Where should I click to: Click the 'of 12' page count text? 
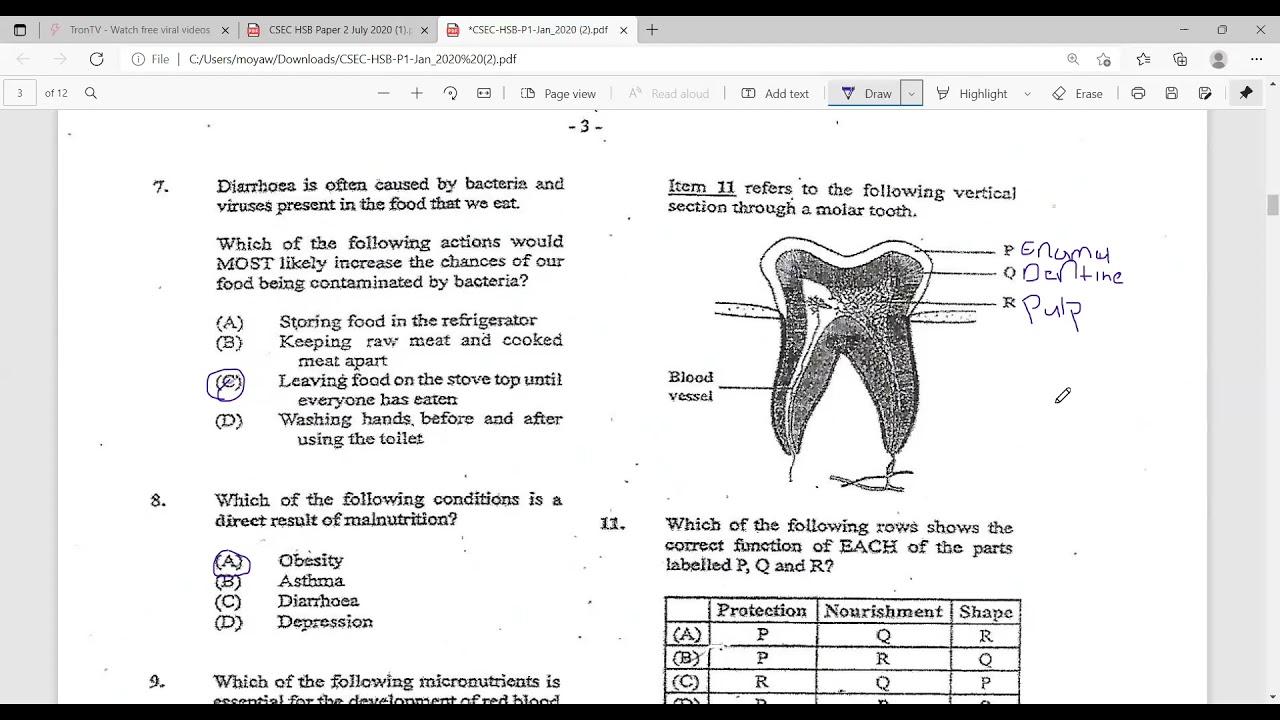56,93
